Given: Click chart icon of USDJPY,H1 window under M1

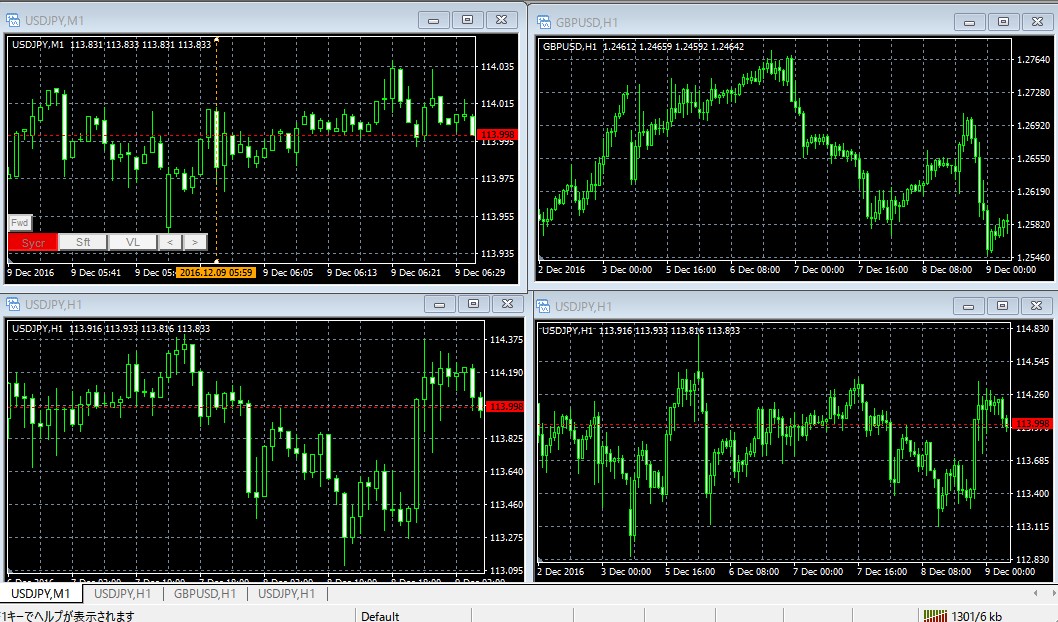Looking at the screenshot, I should point(13,304).
